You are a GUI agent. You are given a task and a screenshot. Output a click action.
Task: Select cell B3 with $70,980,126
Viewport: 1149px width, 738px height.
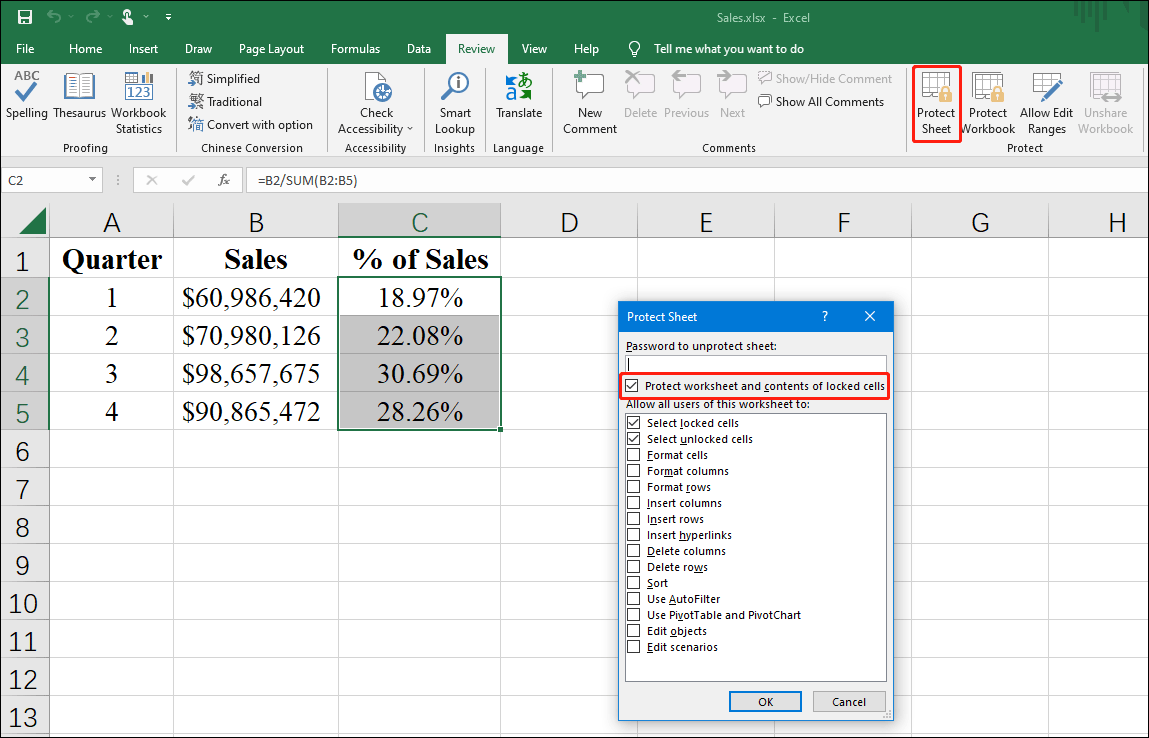[256, 336]
